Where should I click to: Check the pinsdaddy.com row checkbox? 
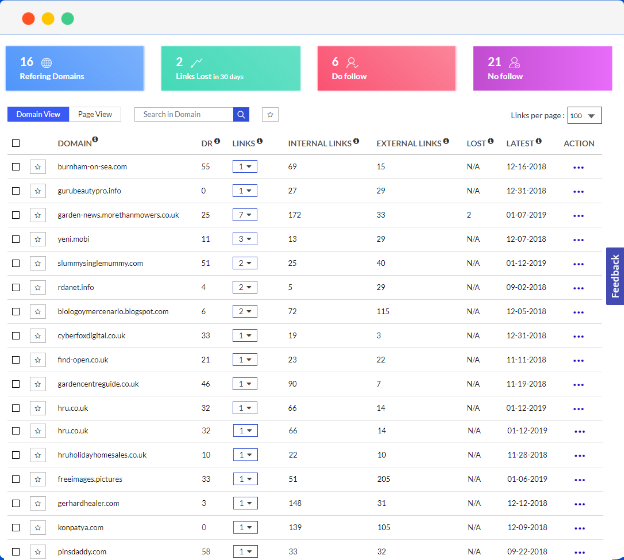(x=16, y=552)
